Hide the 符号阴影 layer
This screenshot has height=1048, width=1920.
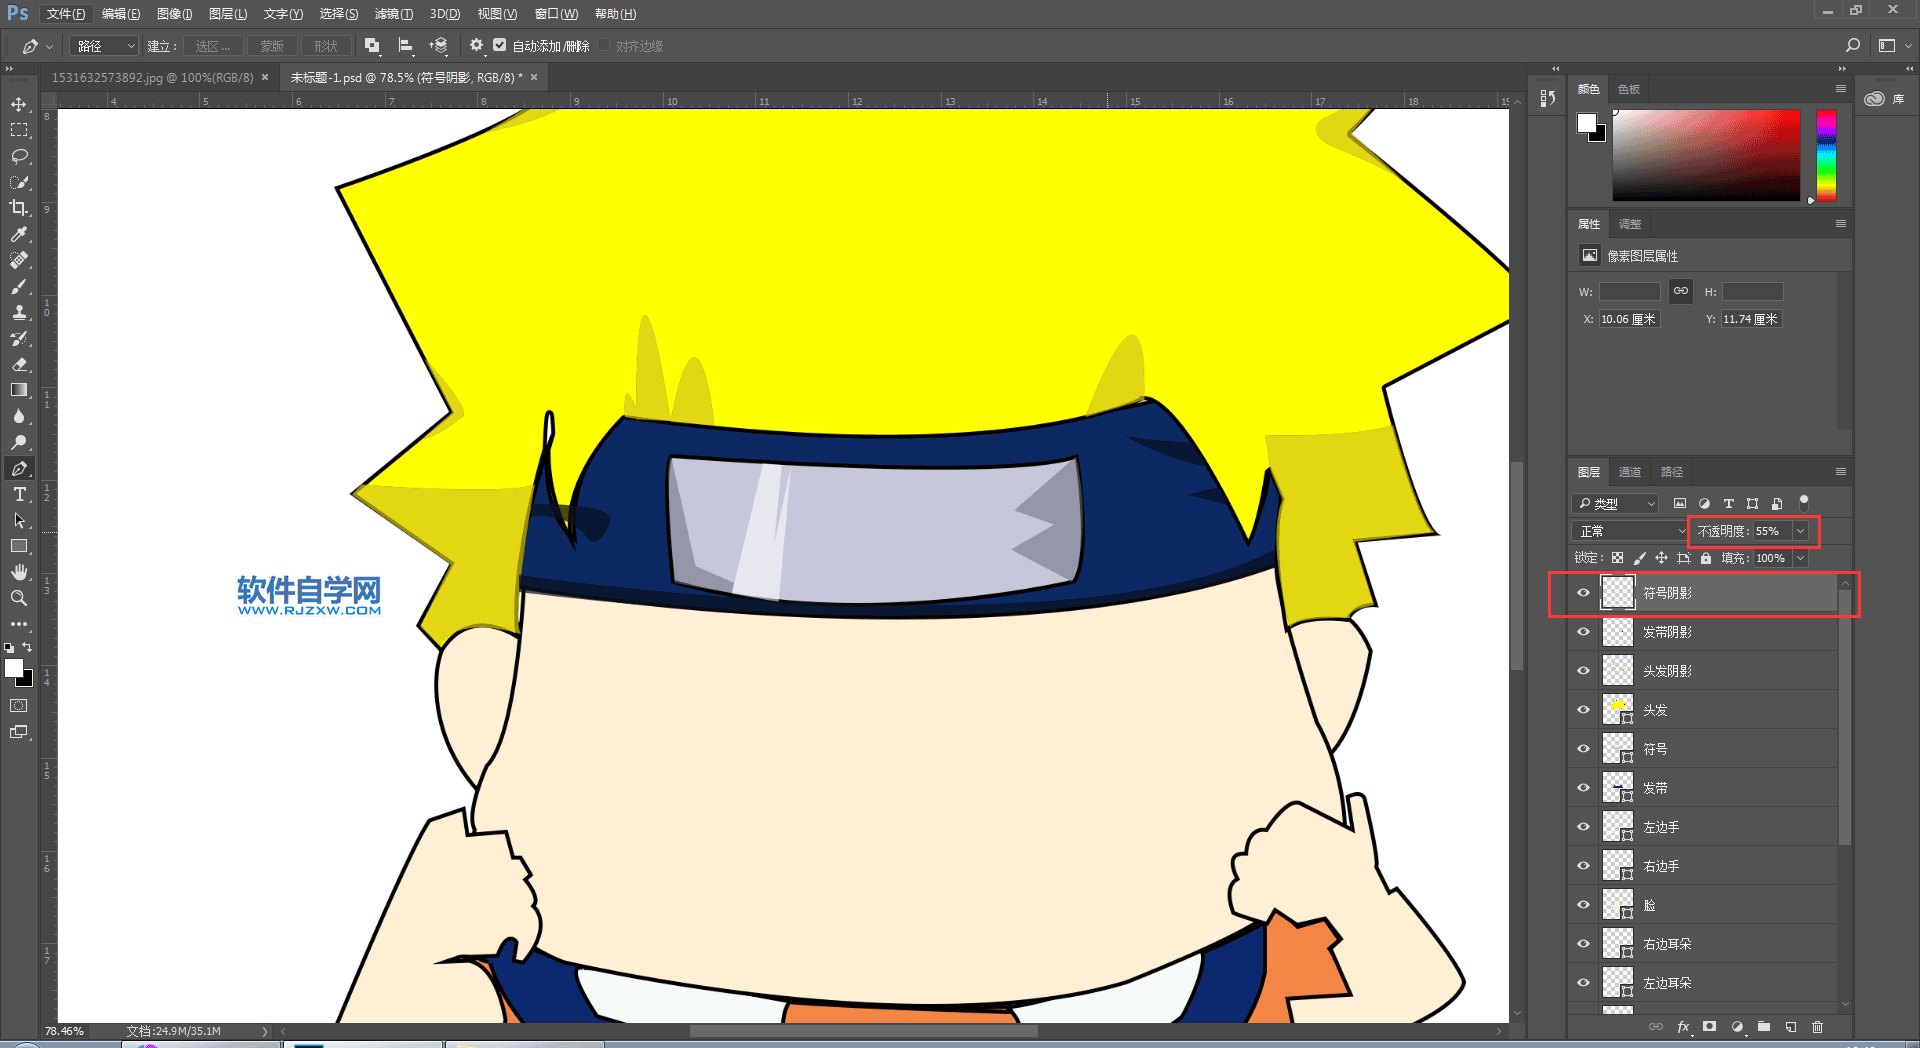click(1583, 593)
